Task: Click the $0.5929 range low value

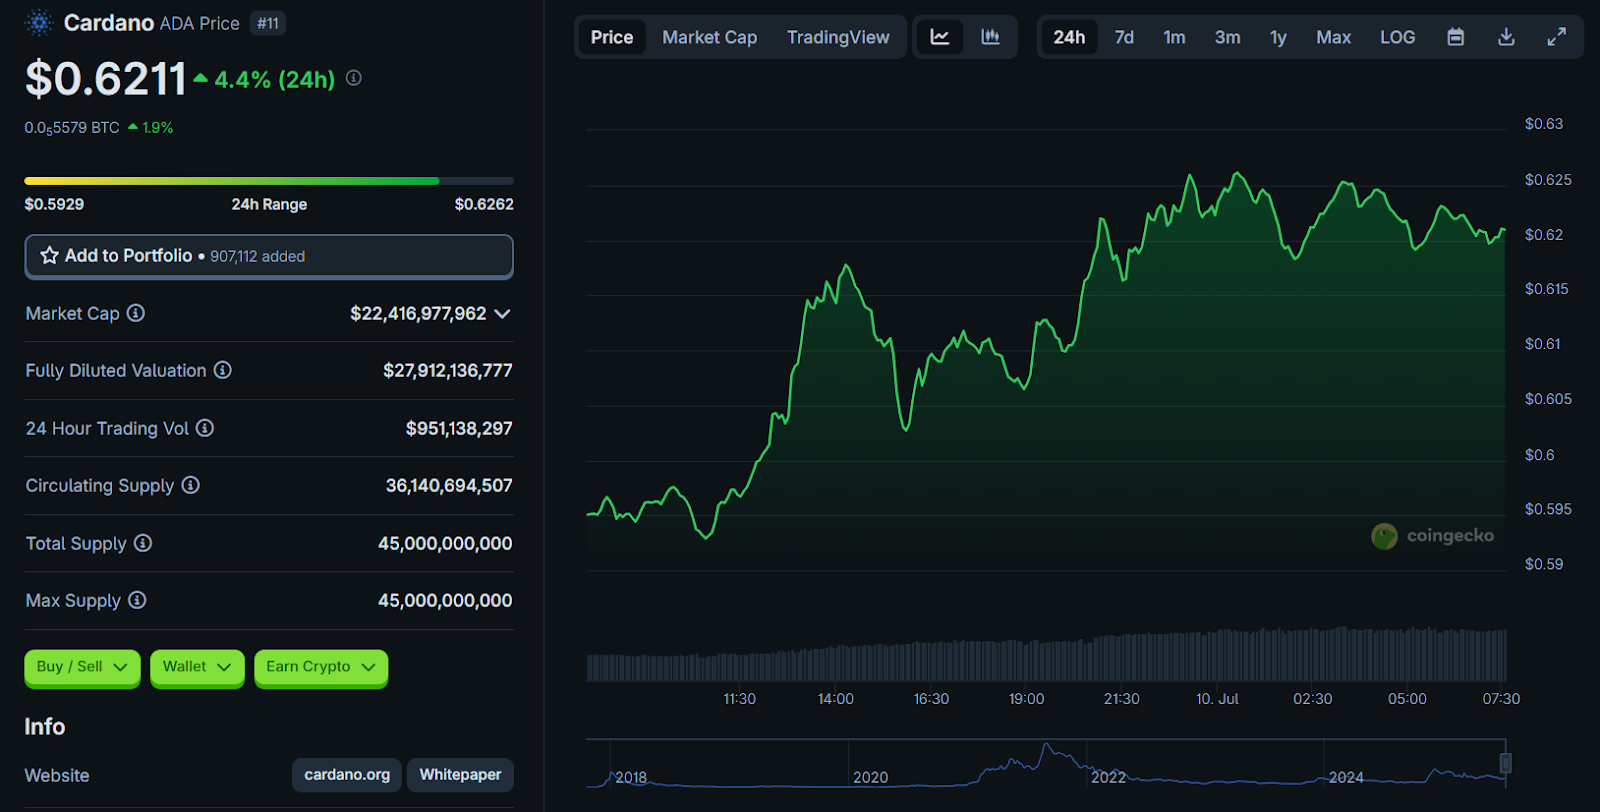Action: click(x=54, y=204)
